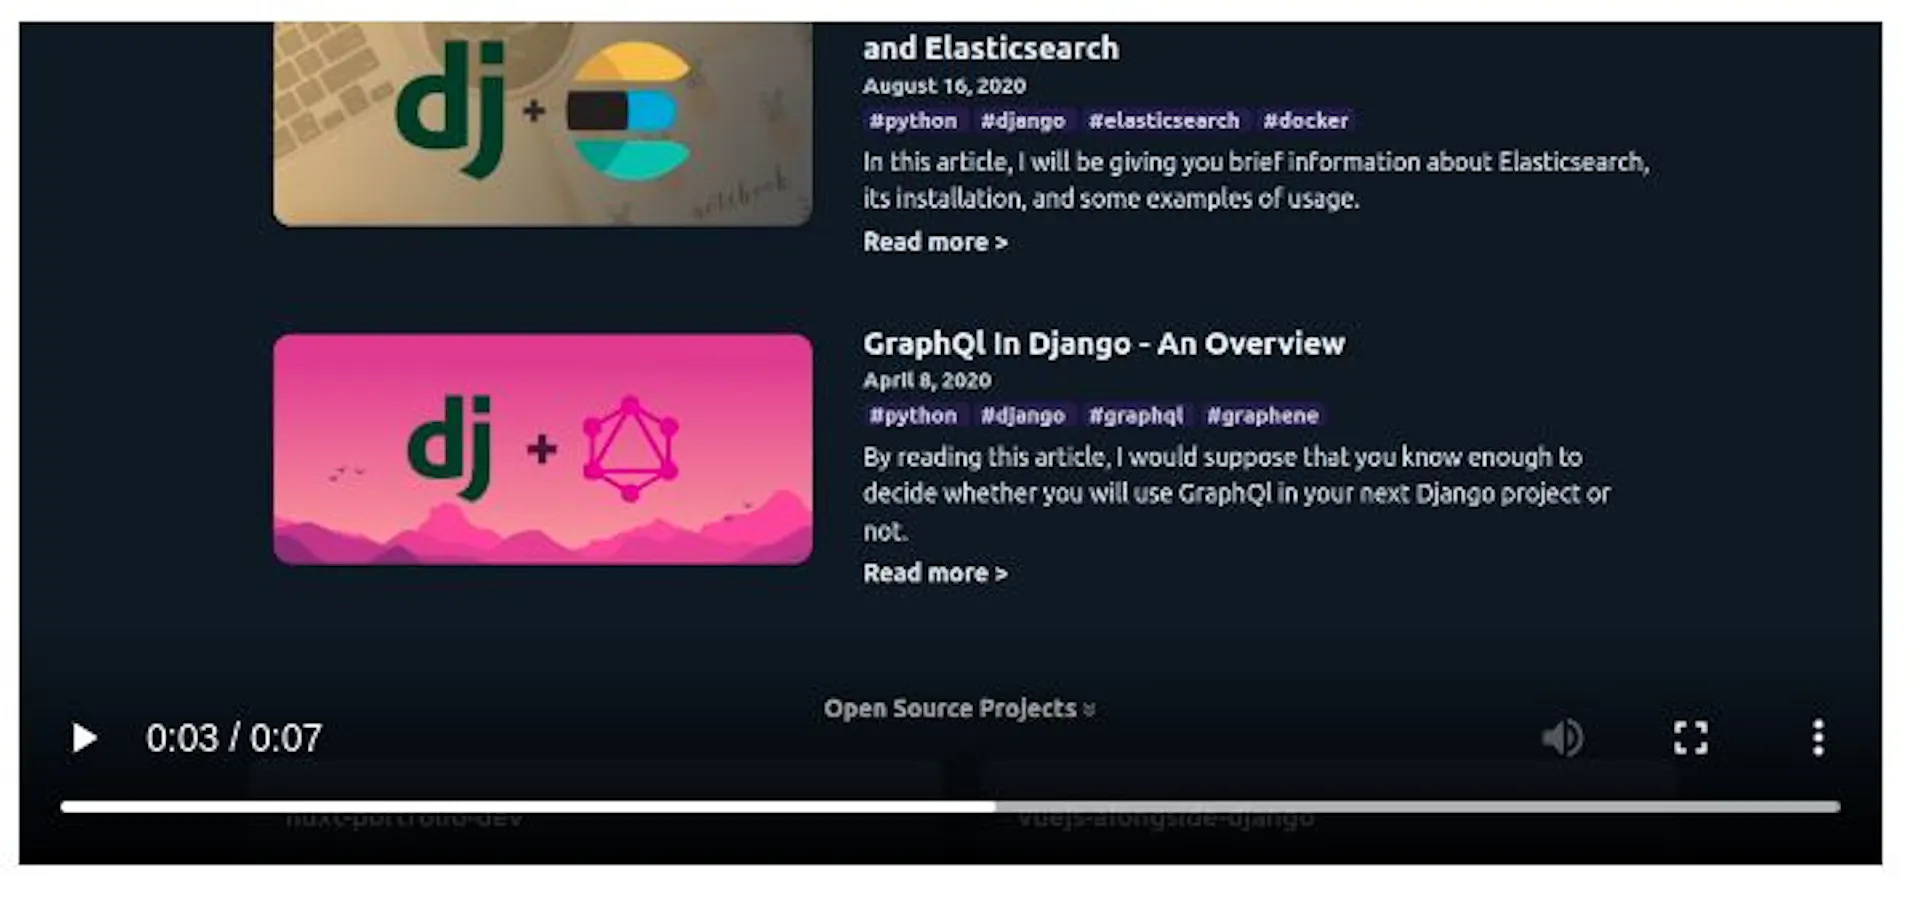Click #django tag on GraphQL article
The height and width of the screenshot is (908, 1920).
(x=1023, y=416)
